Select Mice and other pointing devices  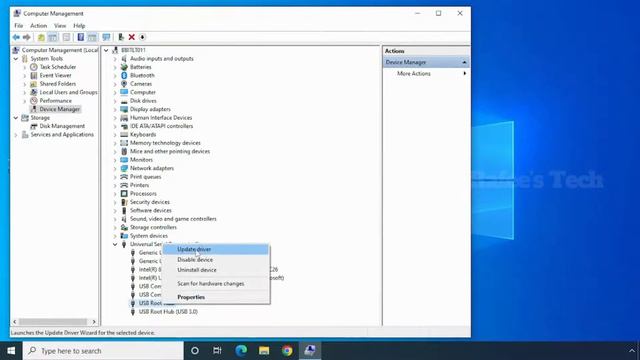(x=170, y=151)
